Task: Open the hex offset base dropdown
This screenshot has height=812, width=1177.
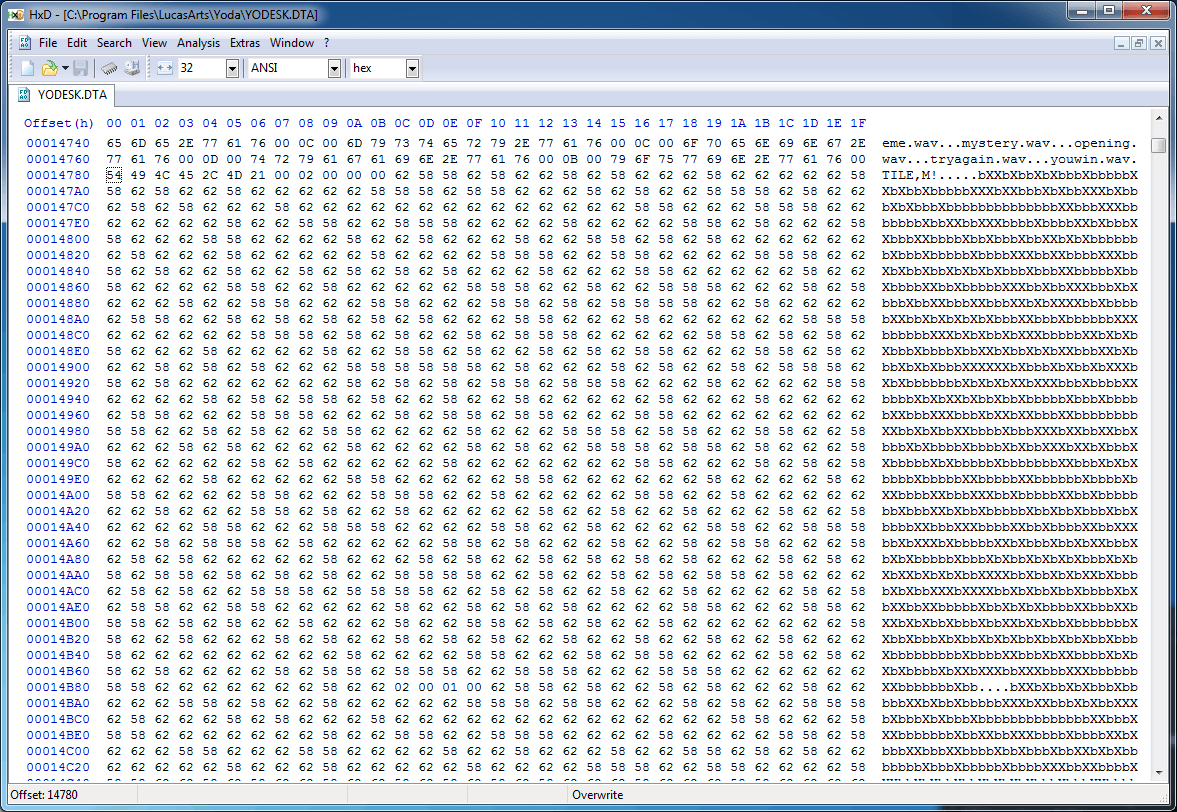Action: [x=412, y=68]
